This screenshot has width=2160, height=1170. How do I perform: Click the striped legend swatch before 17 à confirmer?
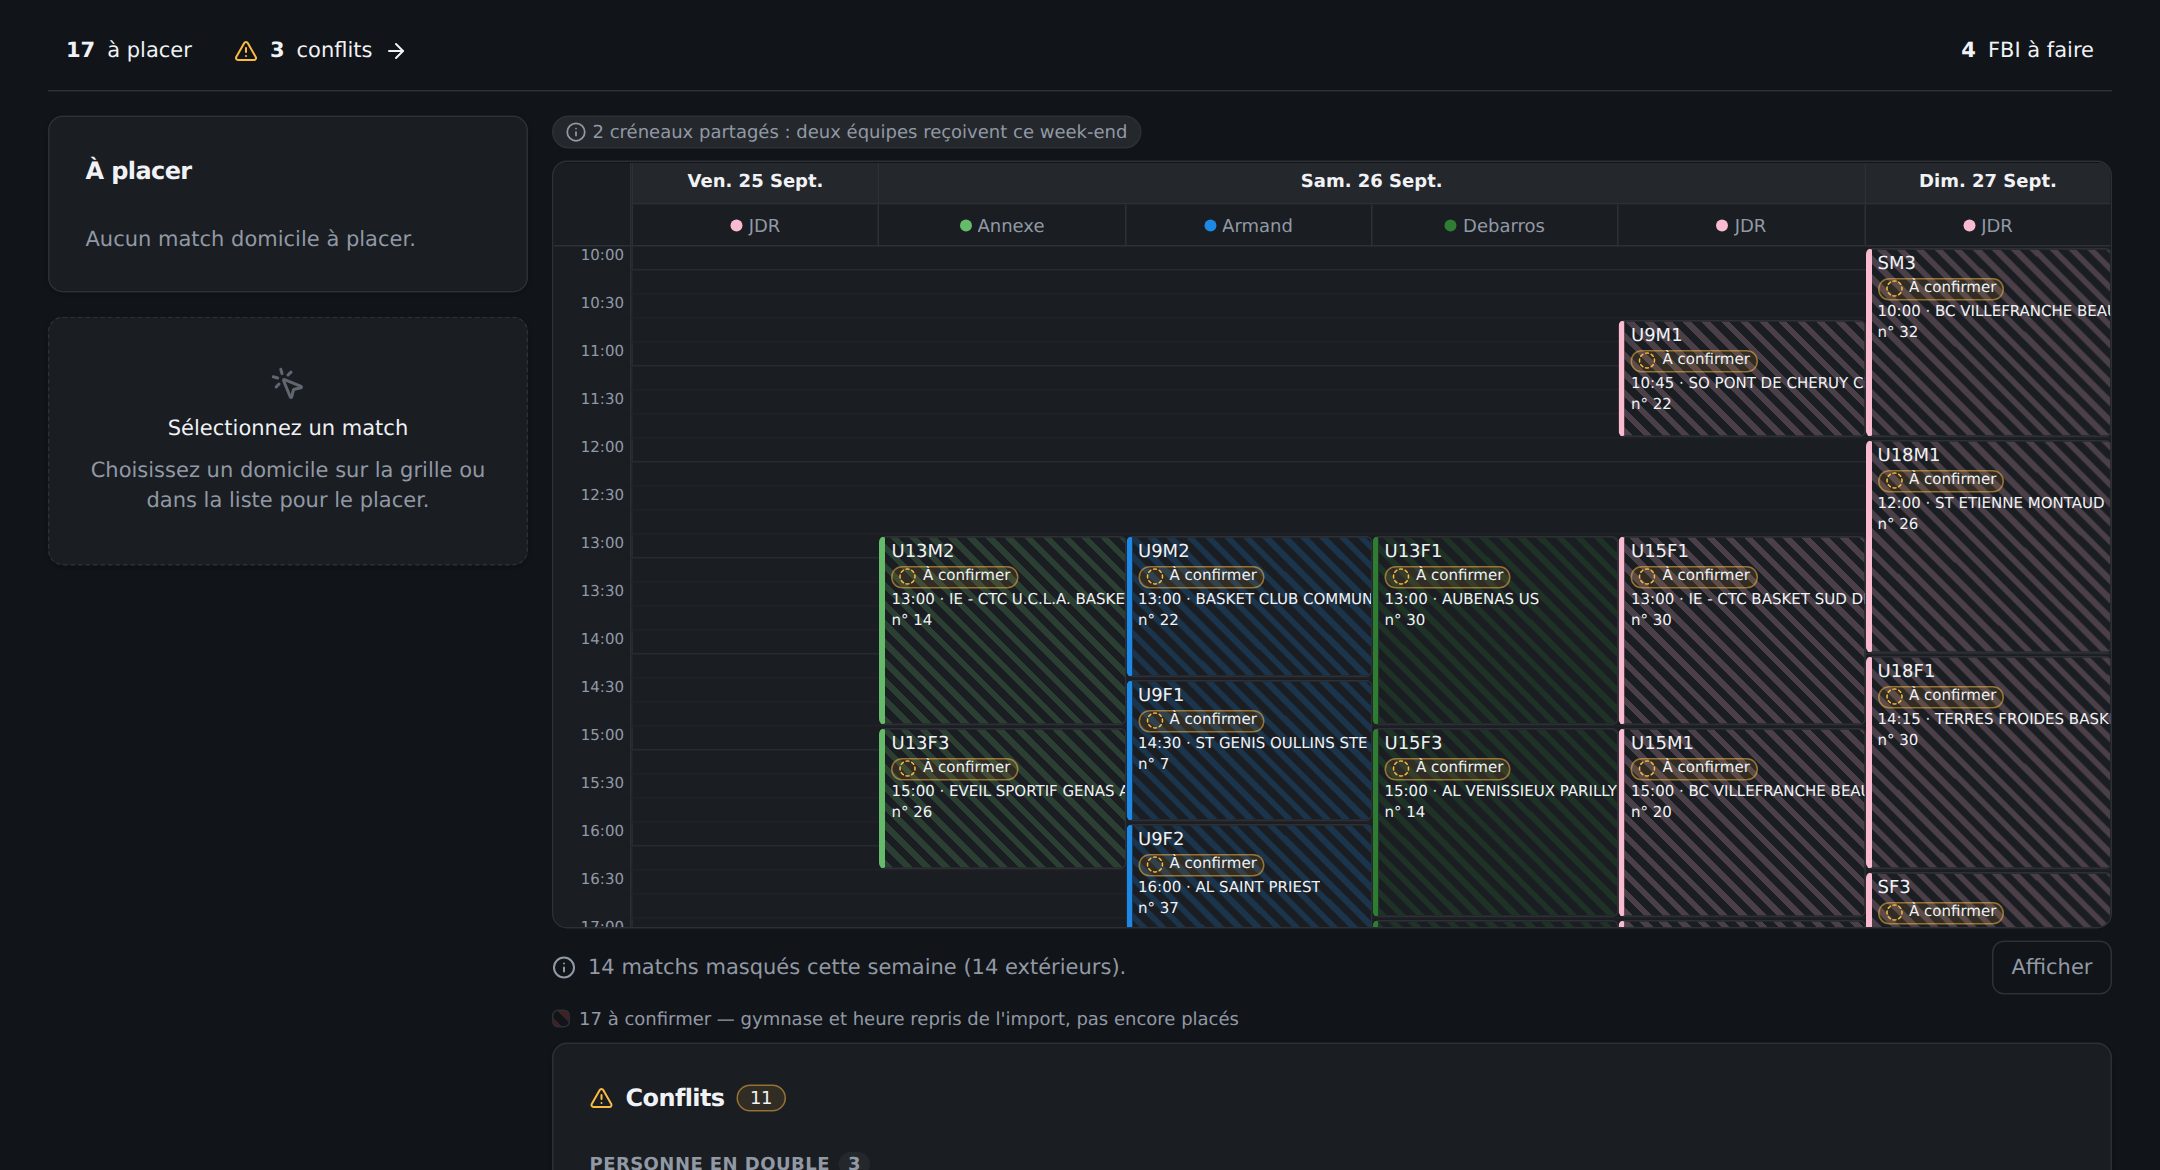pyautogui.click(x=561, y=1019)
